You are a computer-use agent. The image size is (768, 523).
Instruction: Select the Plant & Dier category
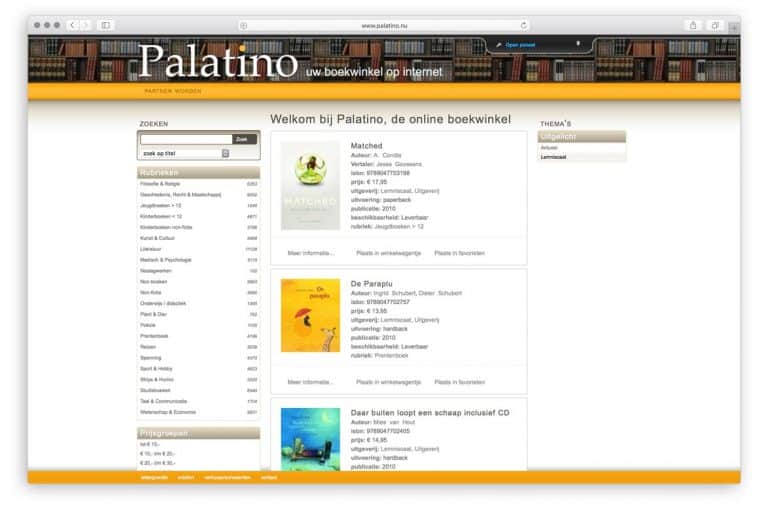click(153, 314)
